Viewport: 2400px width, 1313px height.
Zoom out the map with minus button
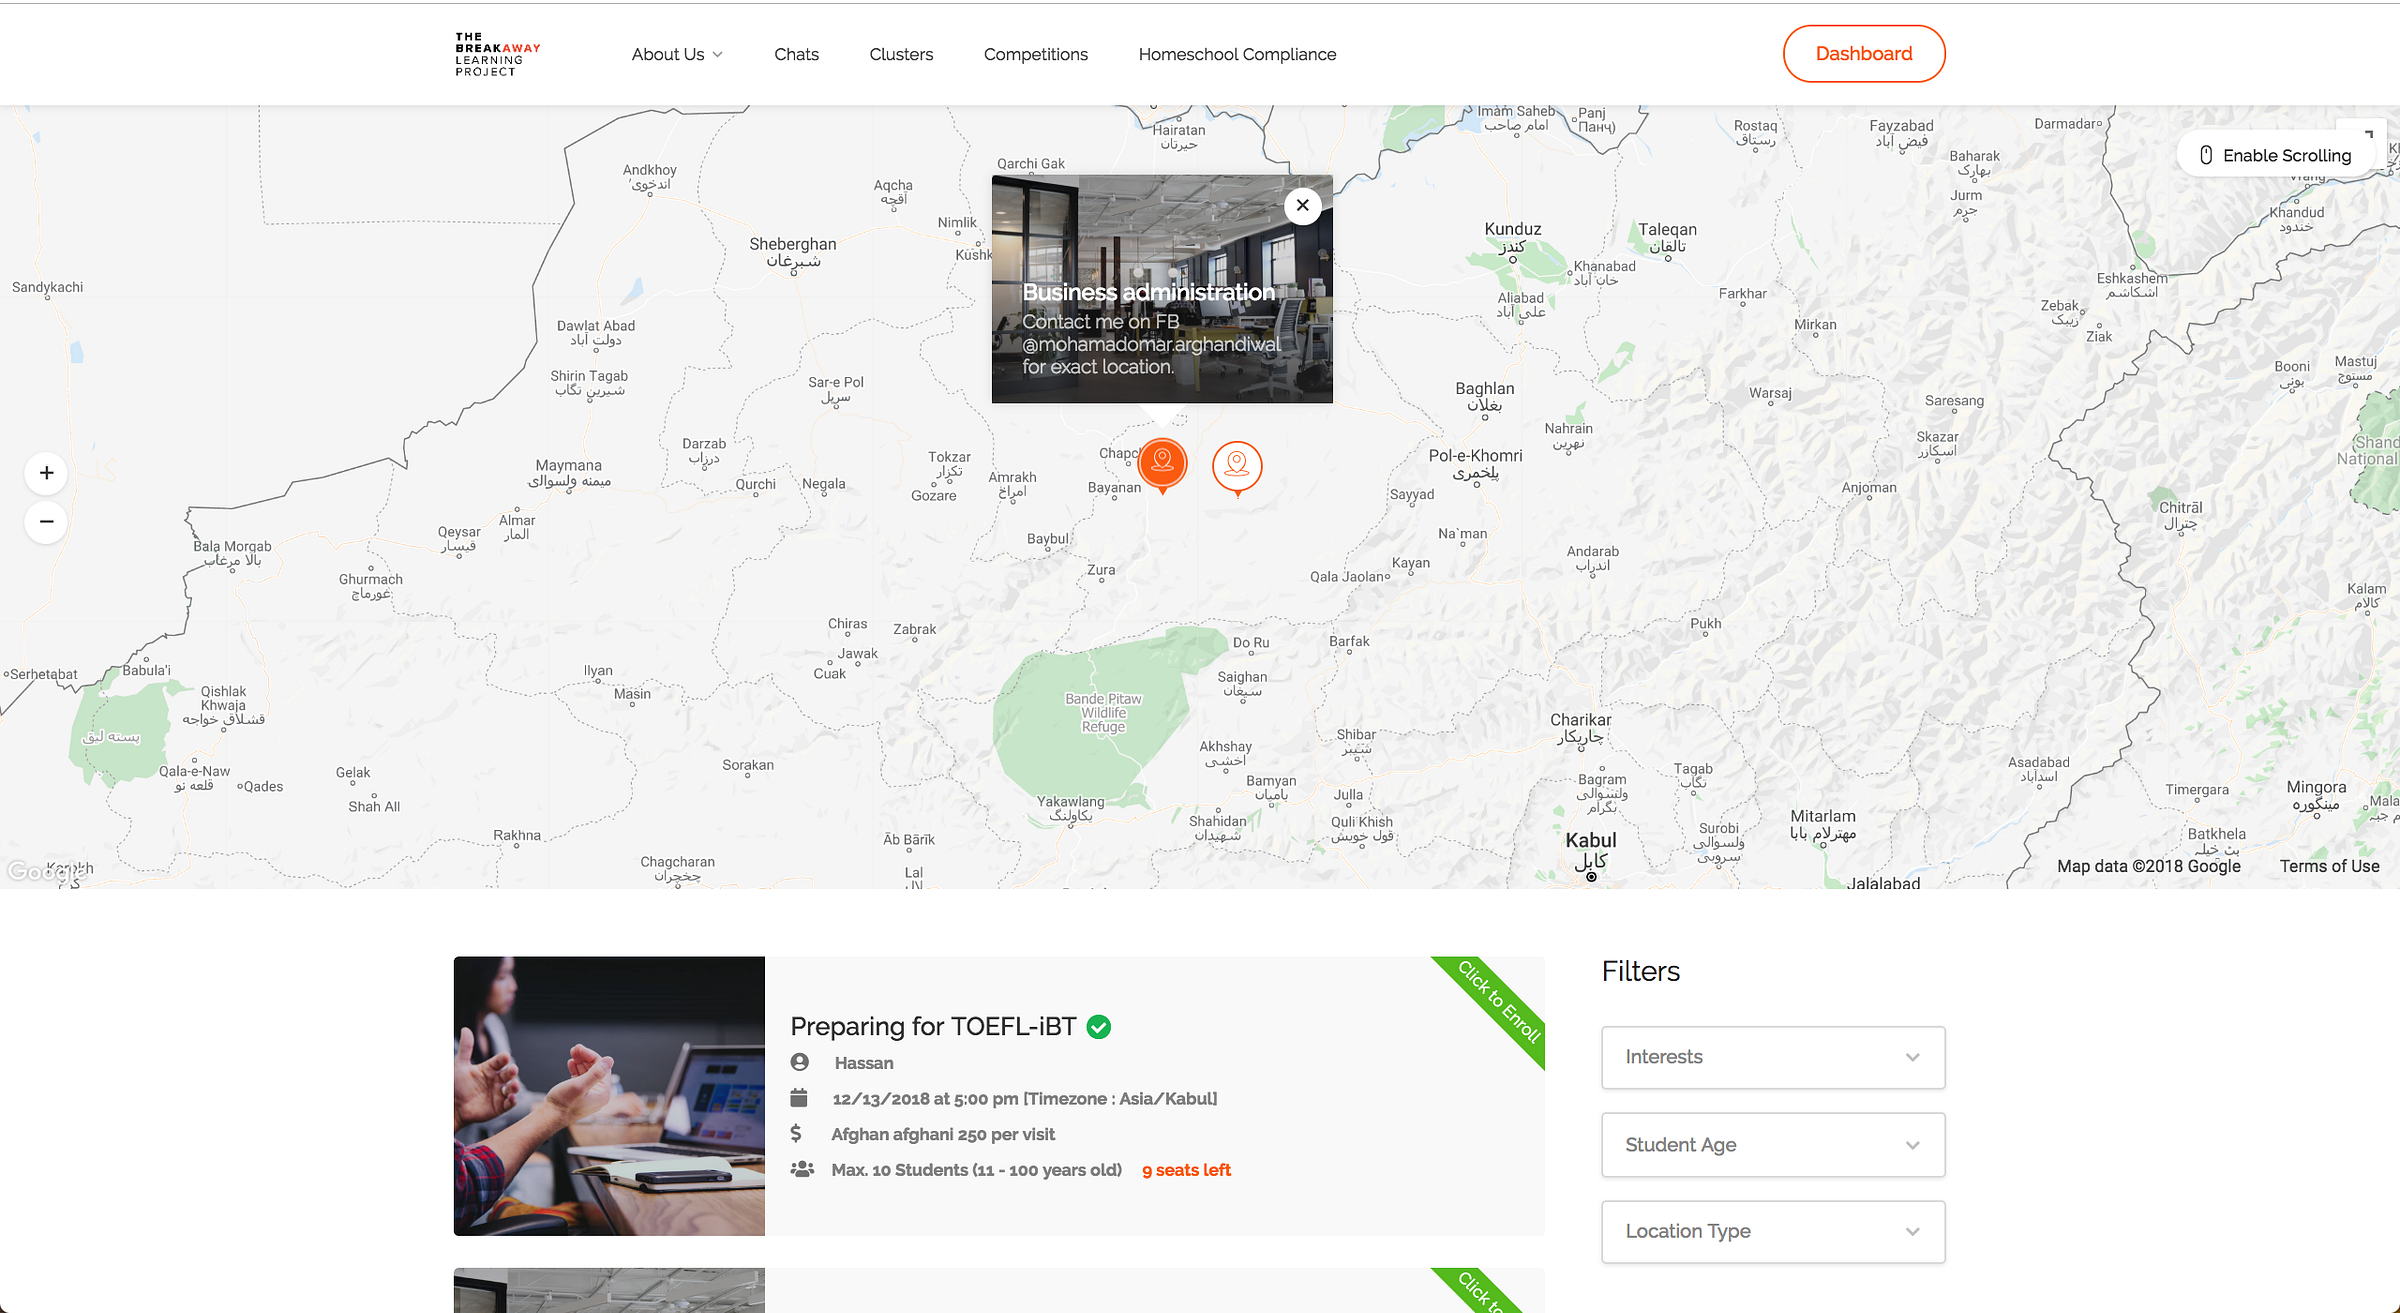pos(46,522)
